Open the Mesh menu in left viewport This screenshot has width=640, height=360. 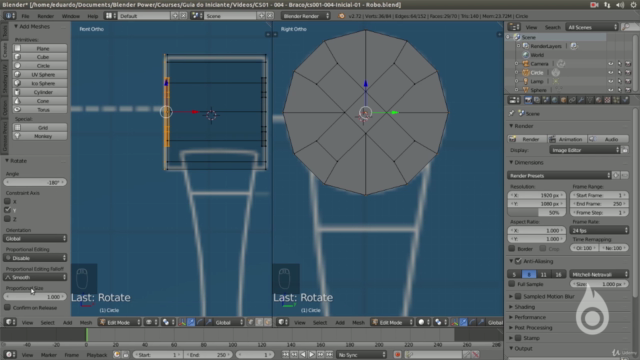tap(86, 322)
